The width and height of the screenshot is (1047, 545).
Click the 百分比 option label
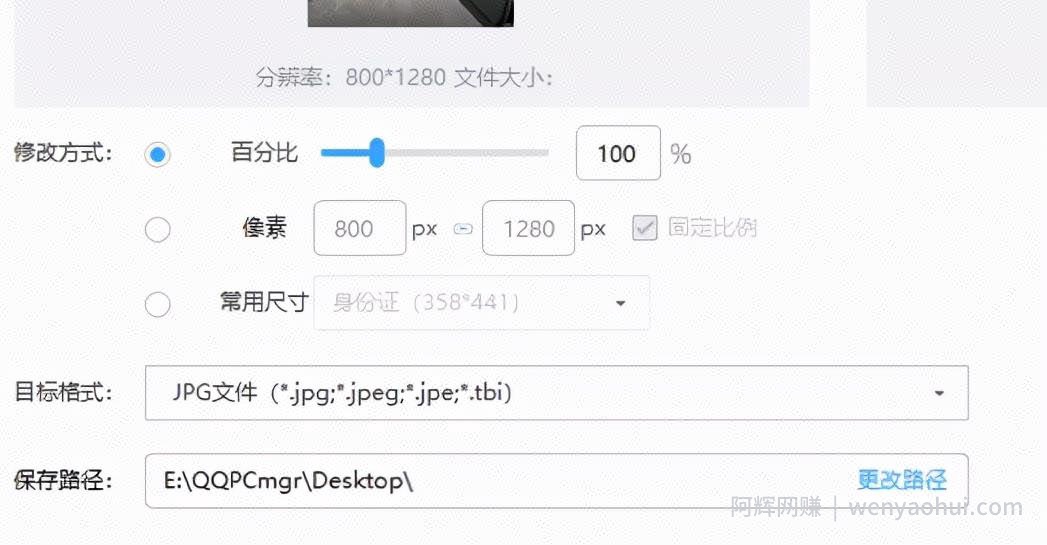coord(264,152)
